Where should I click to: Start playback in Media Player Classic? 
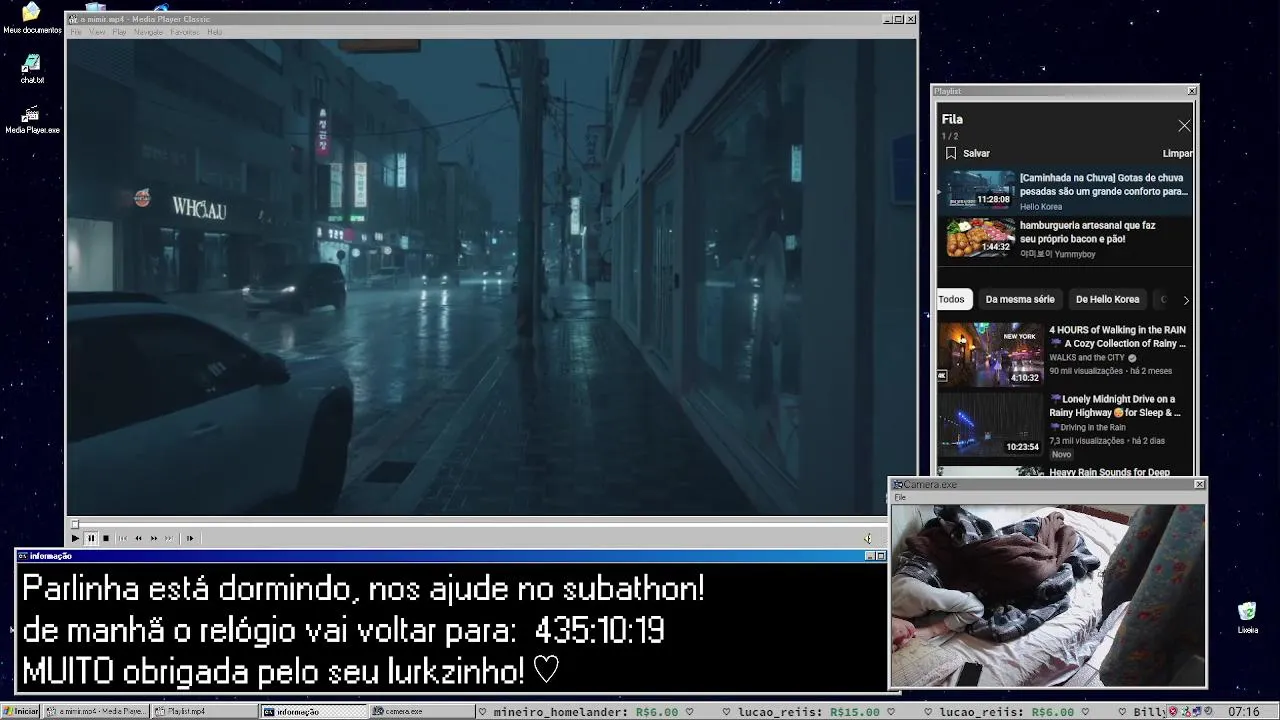(x=75, y=538)
